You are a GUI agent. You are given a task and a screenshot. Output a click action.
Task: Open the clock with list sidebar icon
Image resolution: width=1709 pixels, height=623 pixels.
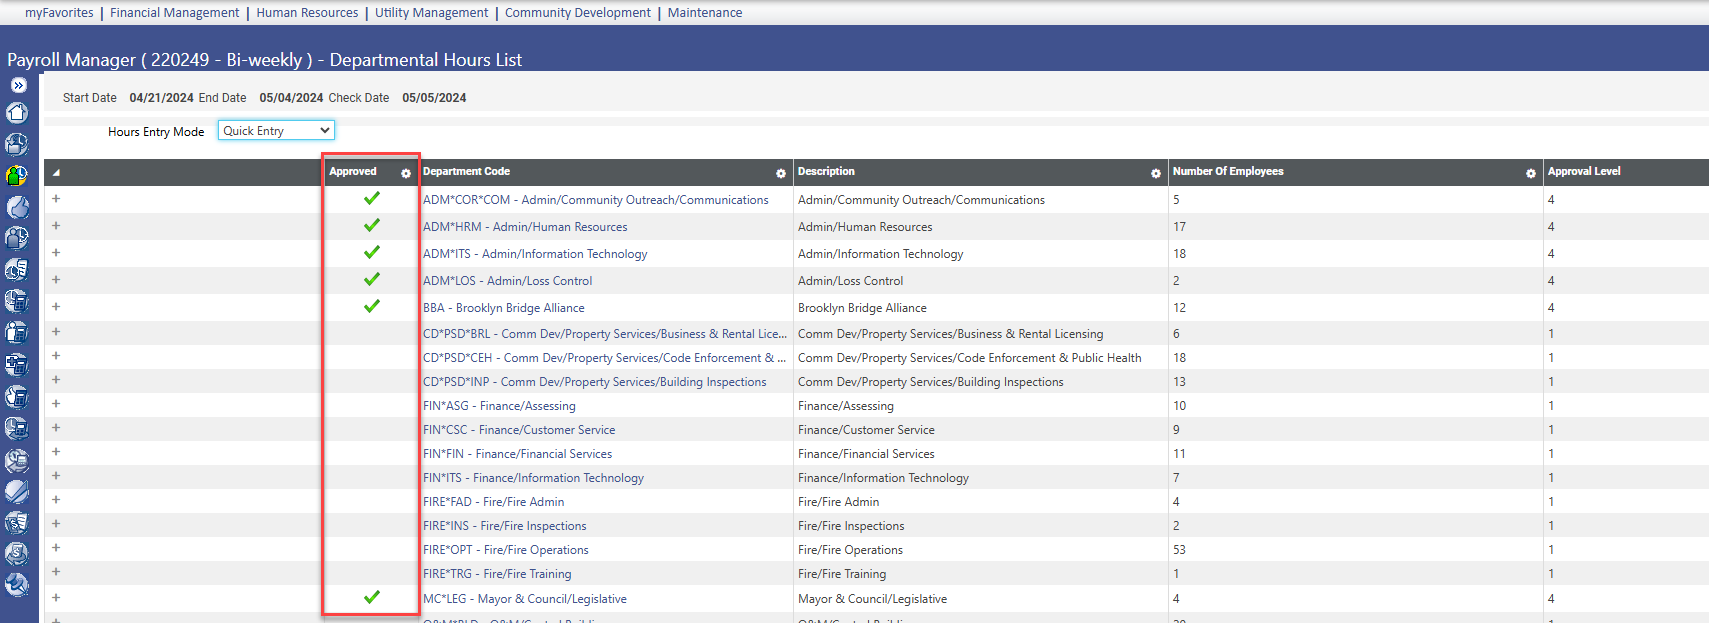(17, 269)
